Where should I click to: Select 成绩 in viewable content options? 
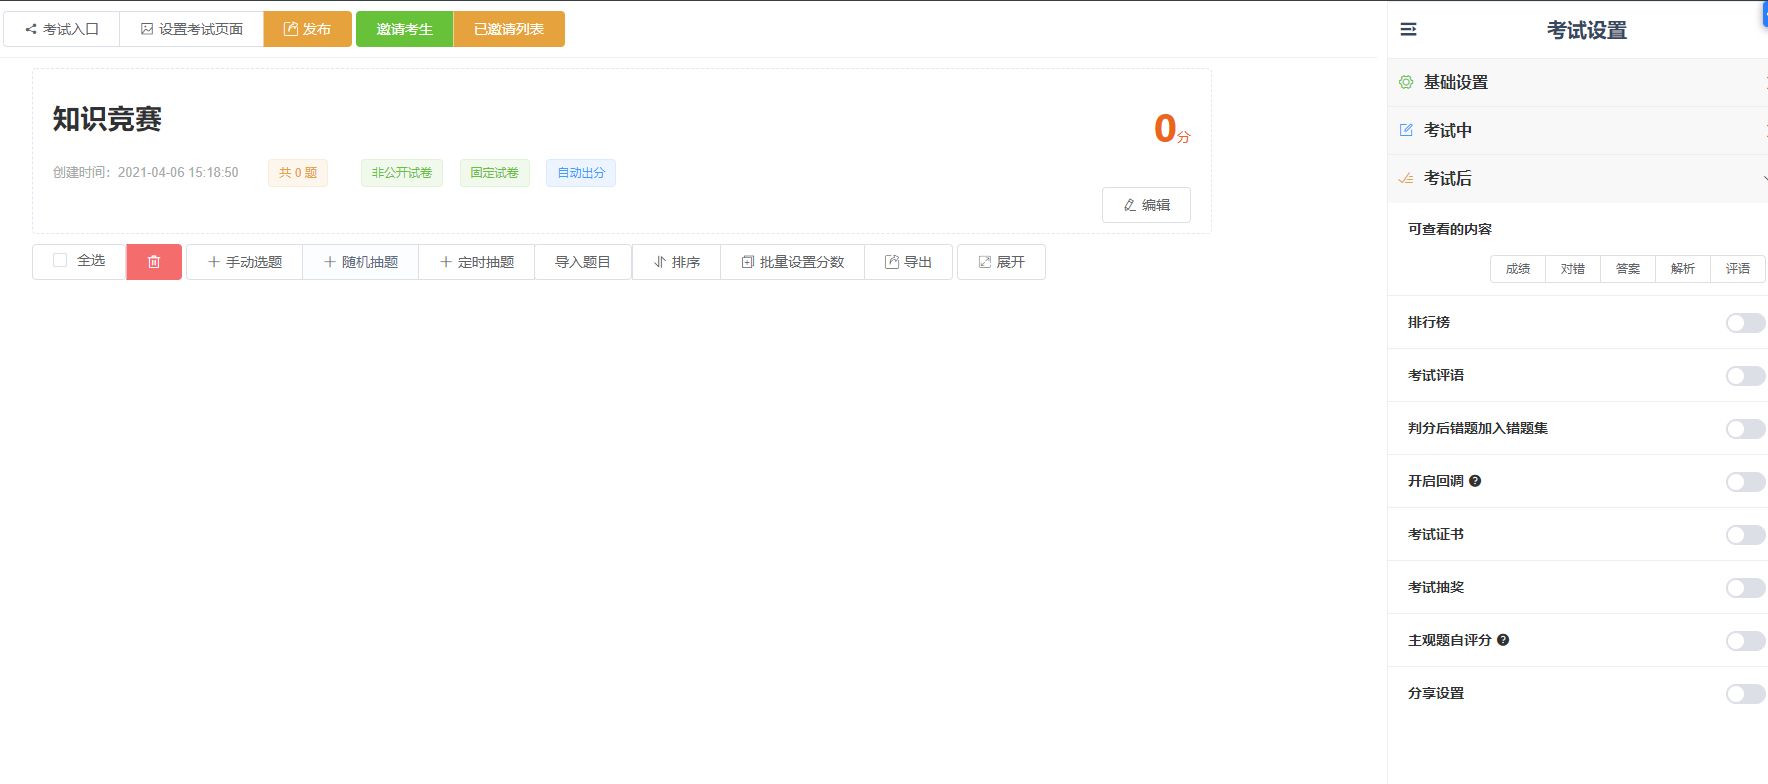click(x=1518, y=269)
